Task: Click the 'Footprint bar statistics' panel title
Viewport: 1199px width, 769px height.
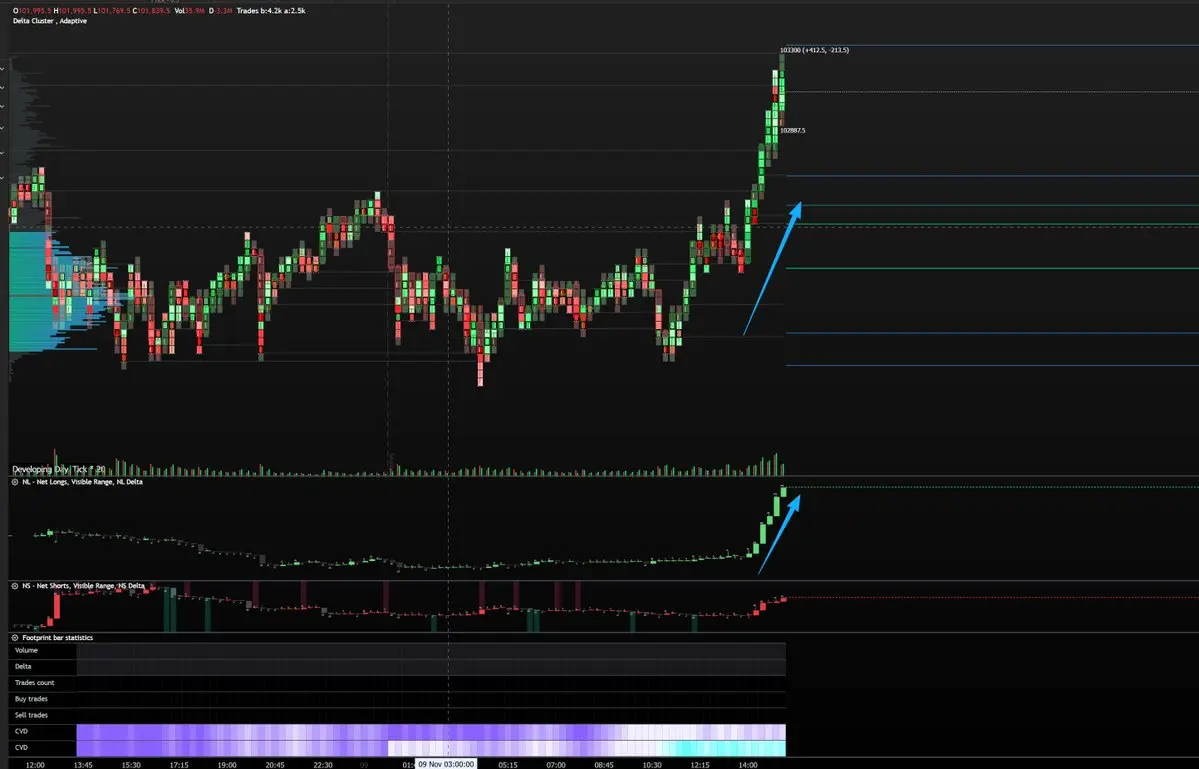Action: (x=57, y=638)
